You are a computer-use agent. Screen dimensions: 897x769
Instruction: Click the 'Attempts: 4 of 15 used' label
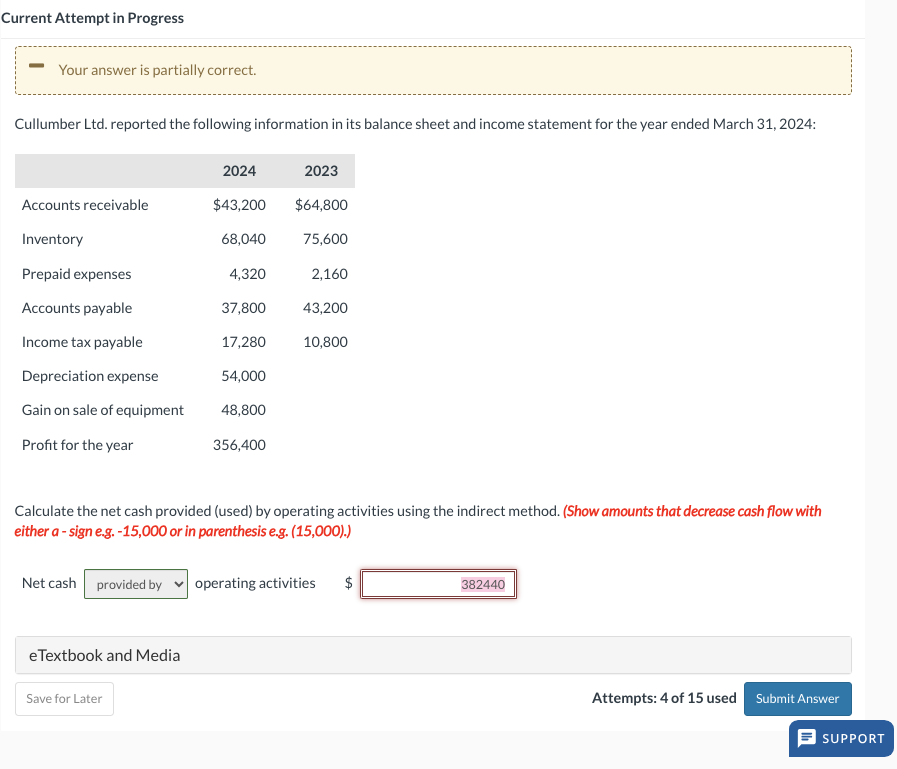664,698
